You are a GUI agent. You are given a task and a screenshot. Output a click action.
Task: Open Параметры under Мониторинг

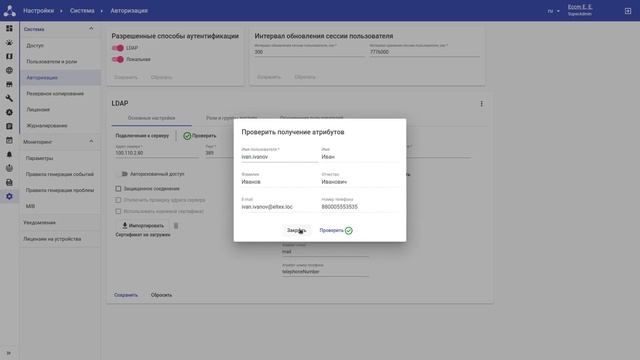[x=60, y=158]
